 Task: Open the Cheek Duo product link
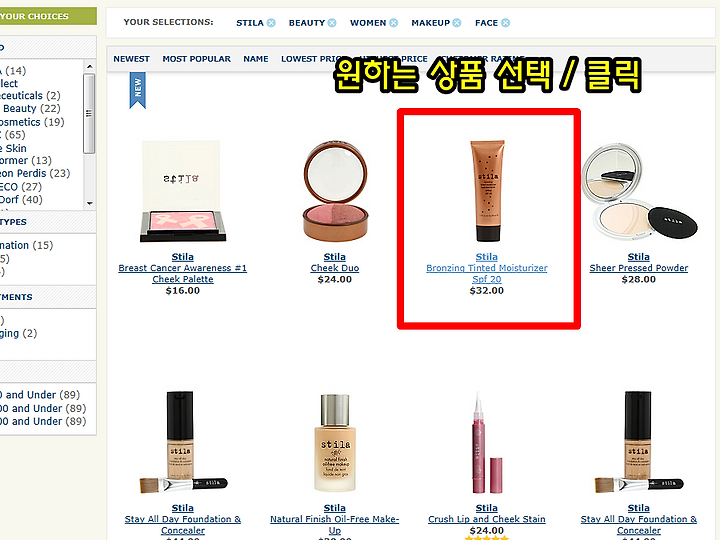click(335, 268)
